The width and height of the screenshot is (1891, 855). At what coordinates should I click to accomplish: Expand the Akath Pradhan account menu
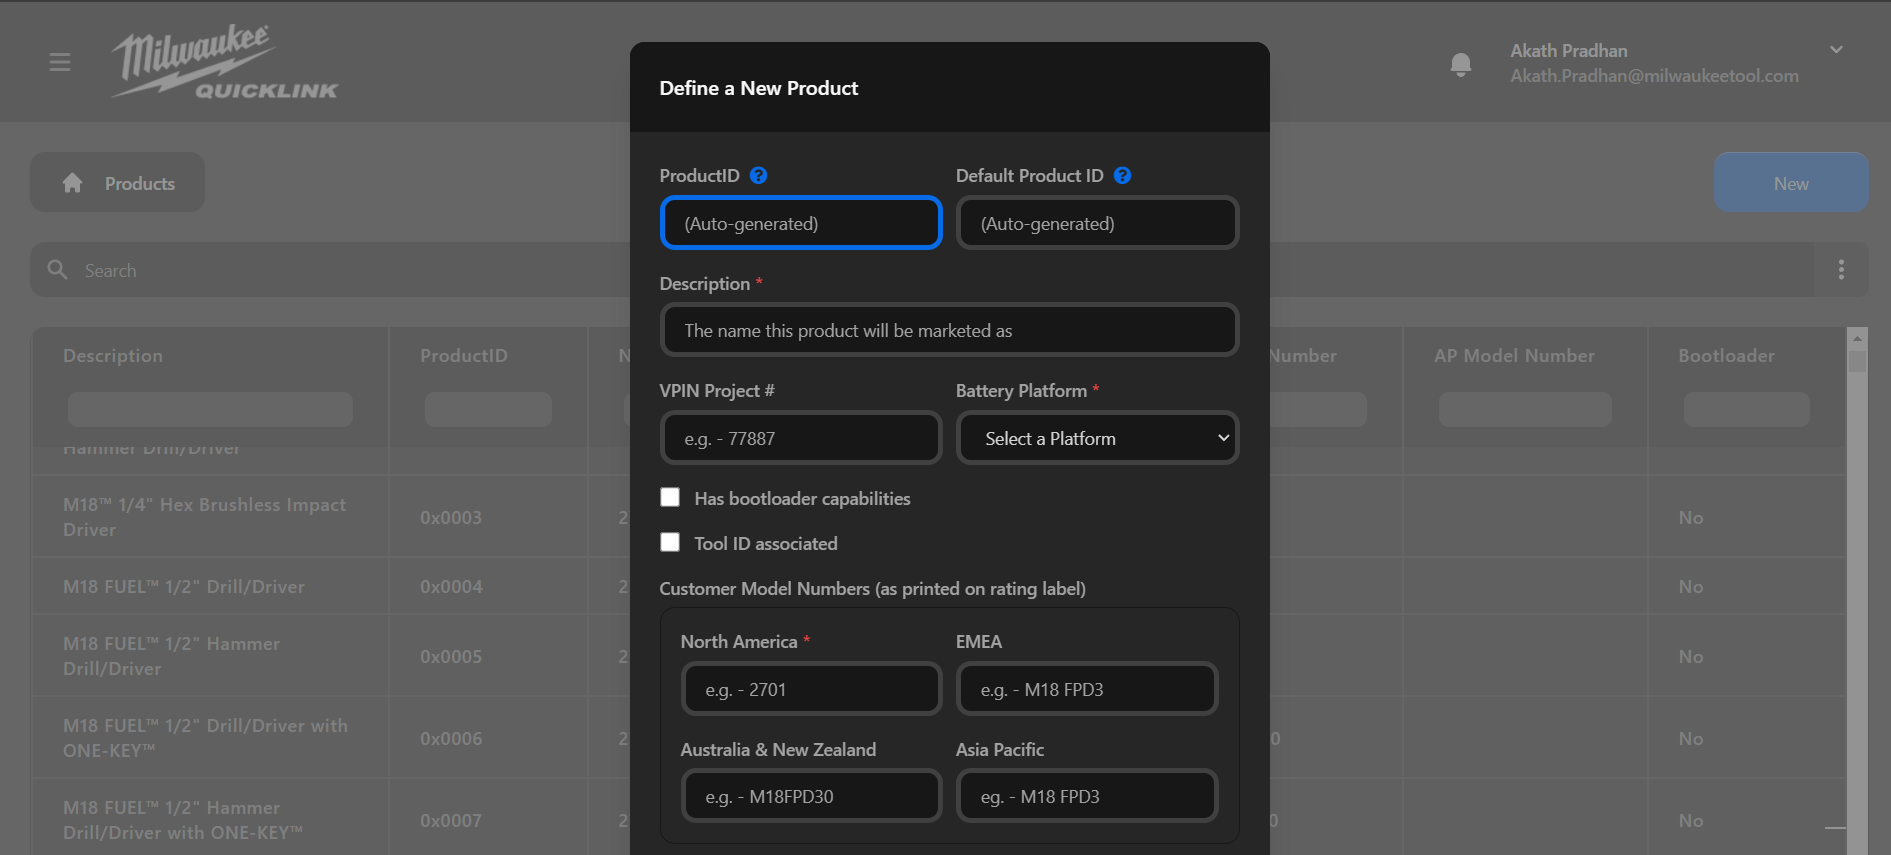click(1836, 50)
